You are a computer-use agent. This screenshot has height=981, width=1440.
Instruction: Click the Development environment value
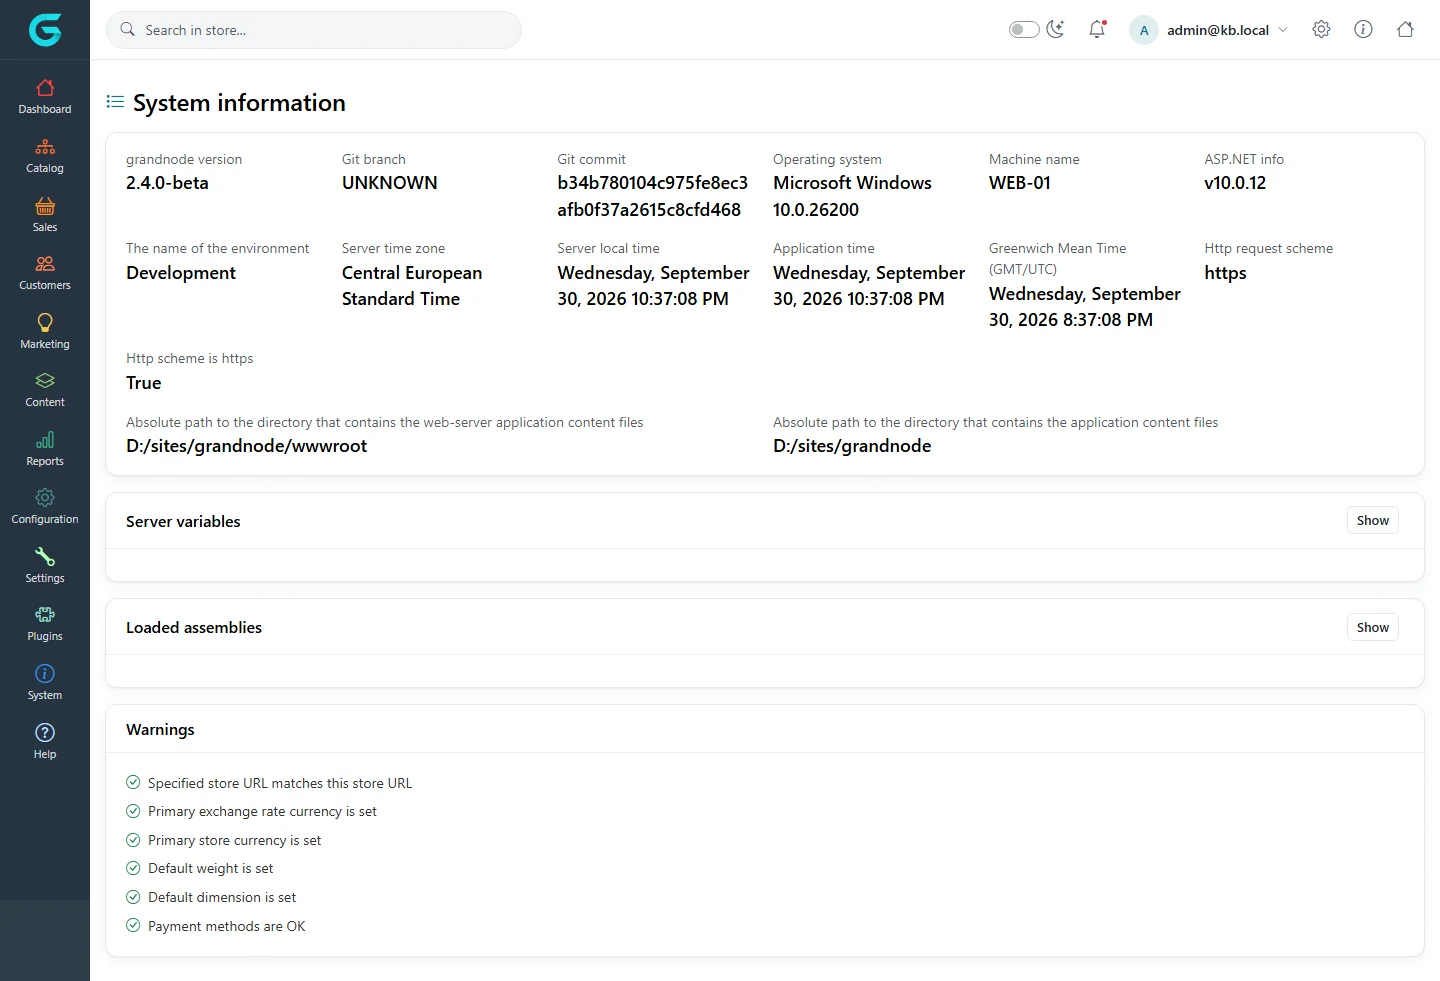[181, 273]
